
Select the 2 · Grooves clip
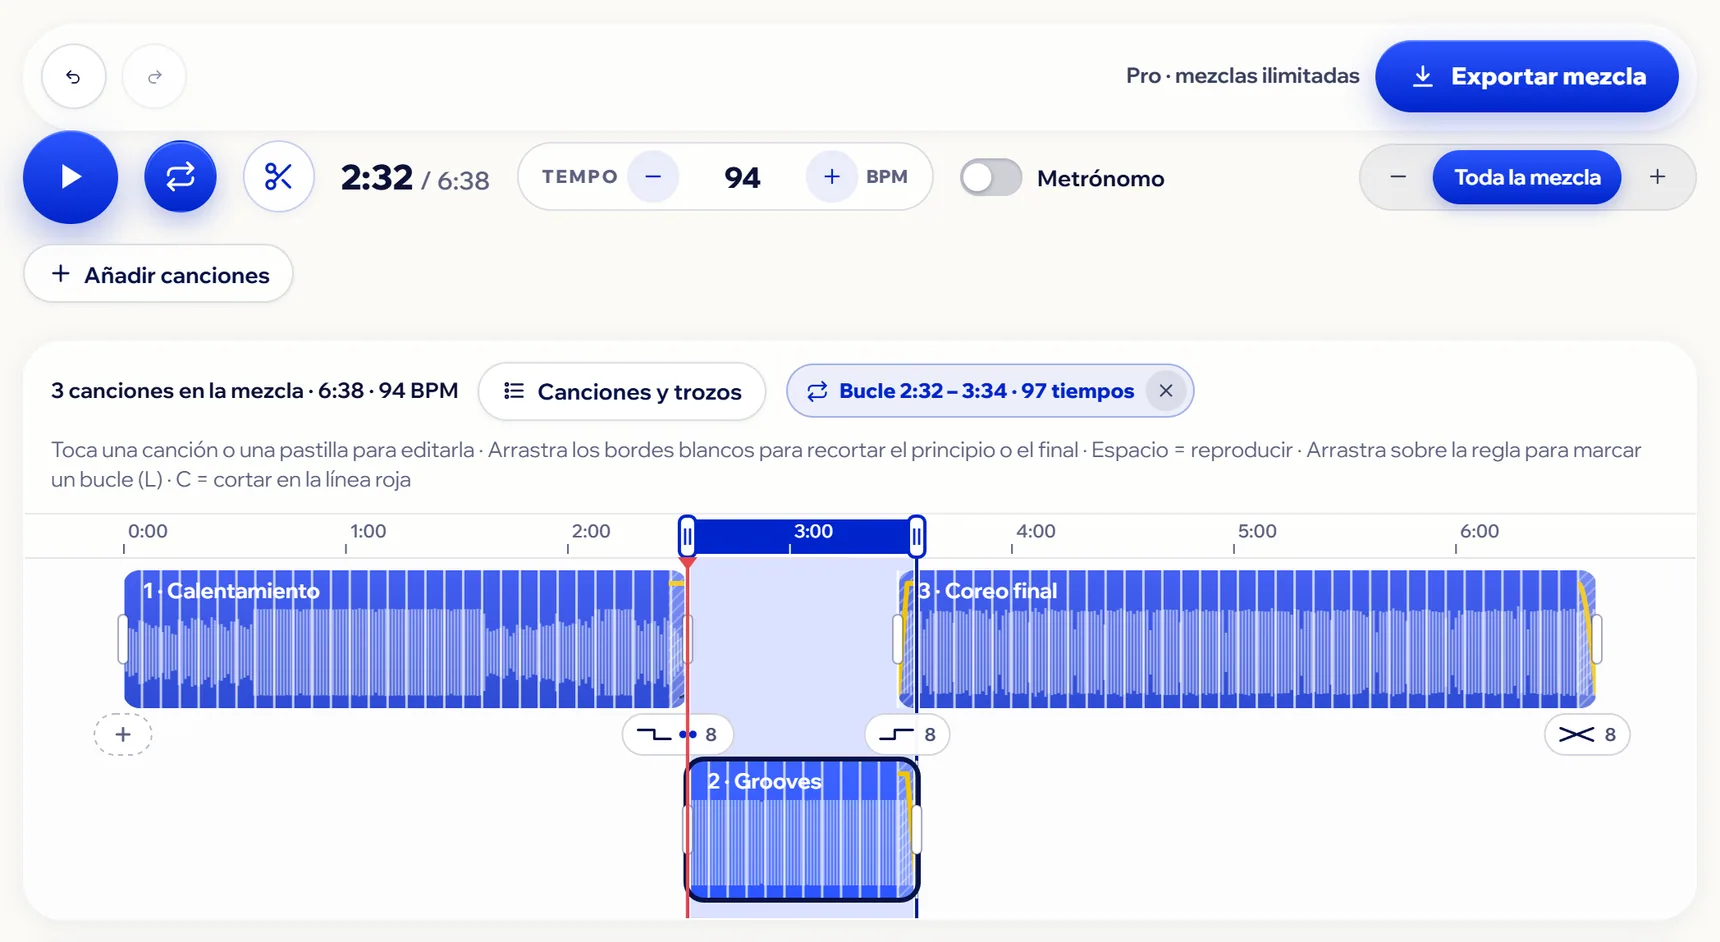coord(802,830)
